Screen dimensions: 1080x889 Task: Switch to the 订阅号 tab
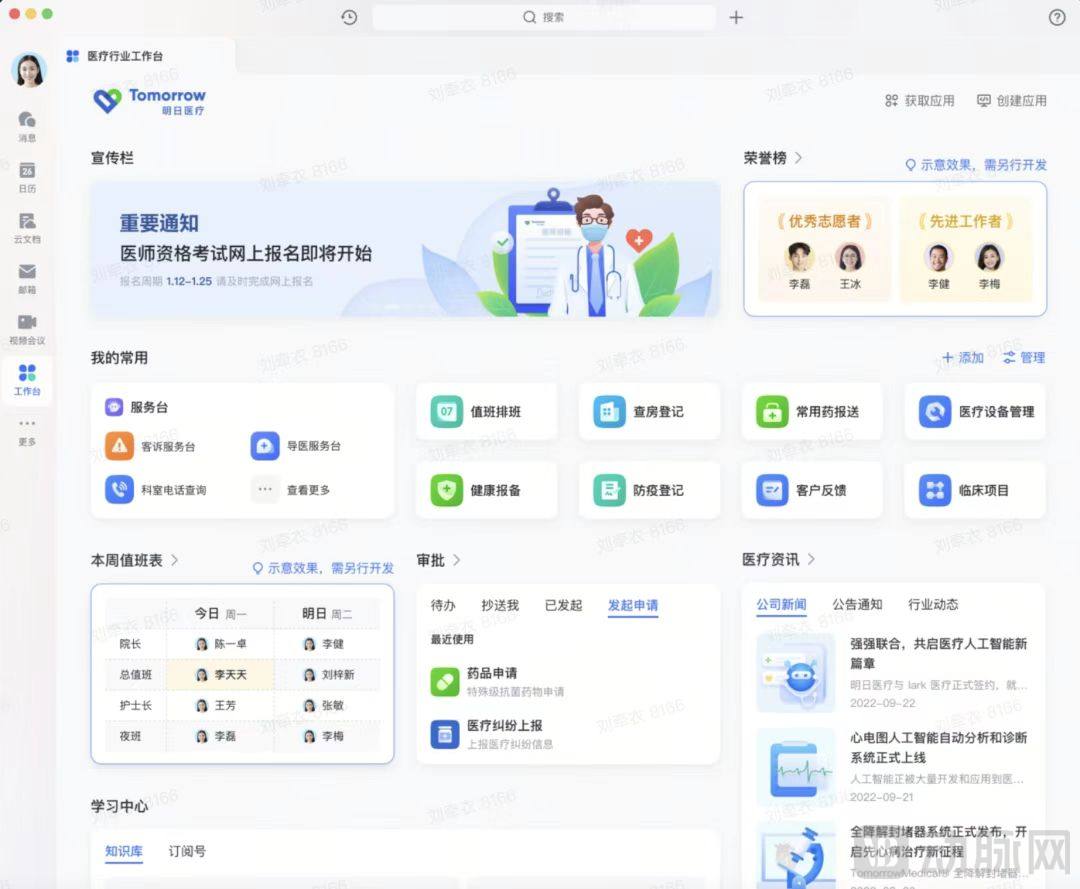[187, 851]
